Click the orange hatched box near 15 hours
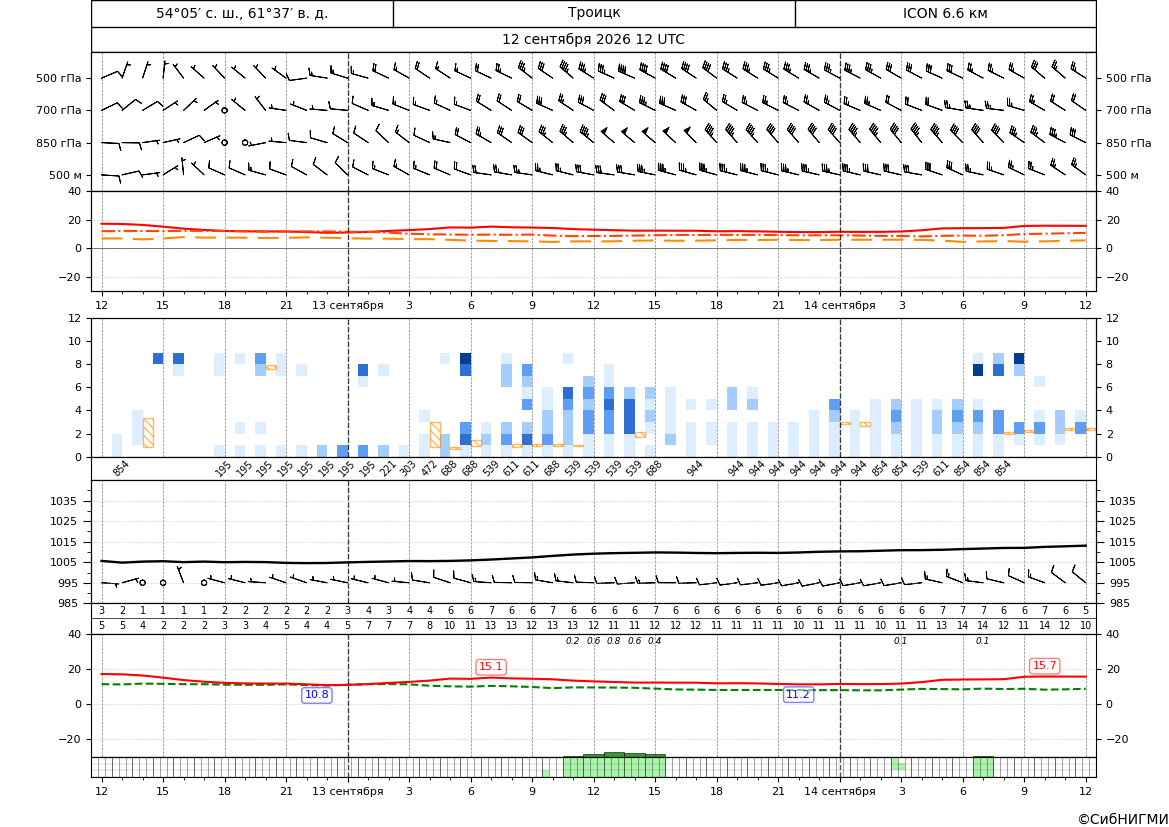 coord(148,433)
